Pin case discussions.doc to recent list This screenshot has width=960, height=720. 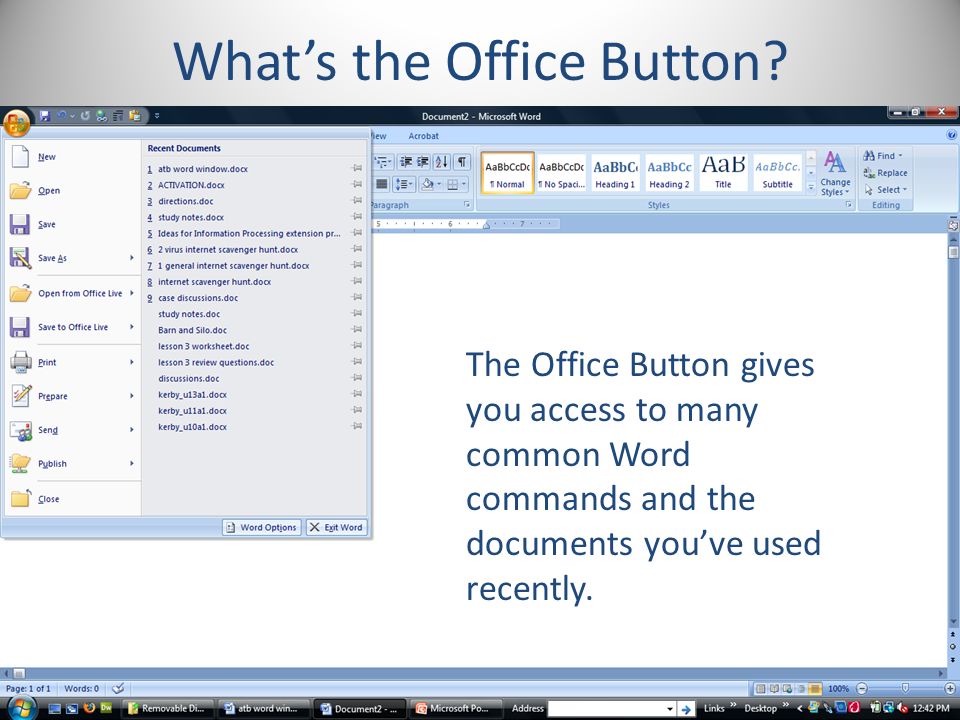(356, 297)
